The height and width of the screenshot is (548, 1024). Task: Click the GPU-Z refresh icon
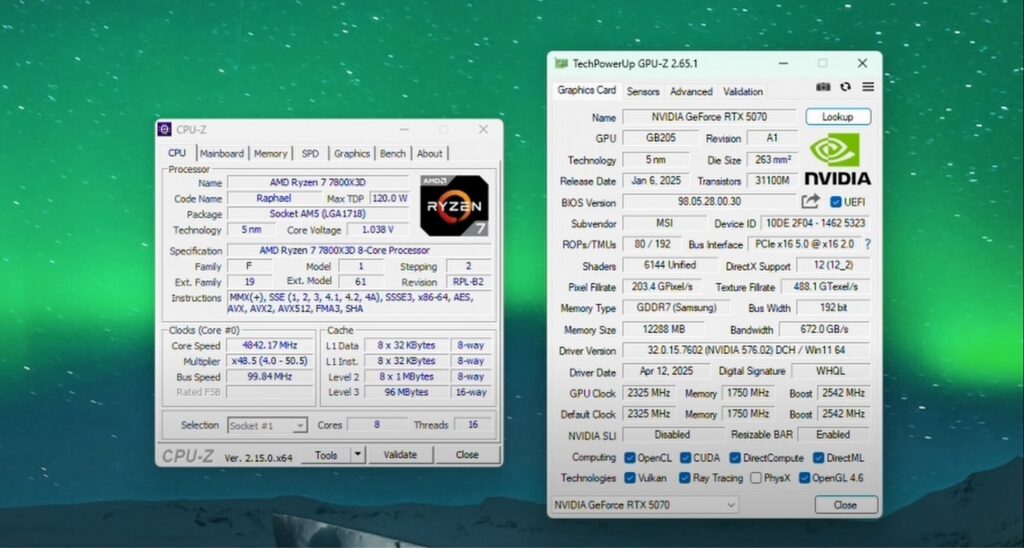[x=845, y=88]
